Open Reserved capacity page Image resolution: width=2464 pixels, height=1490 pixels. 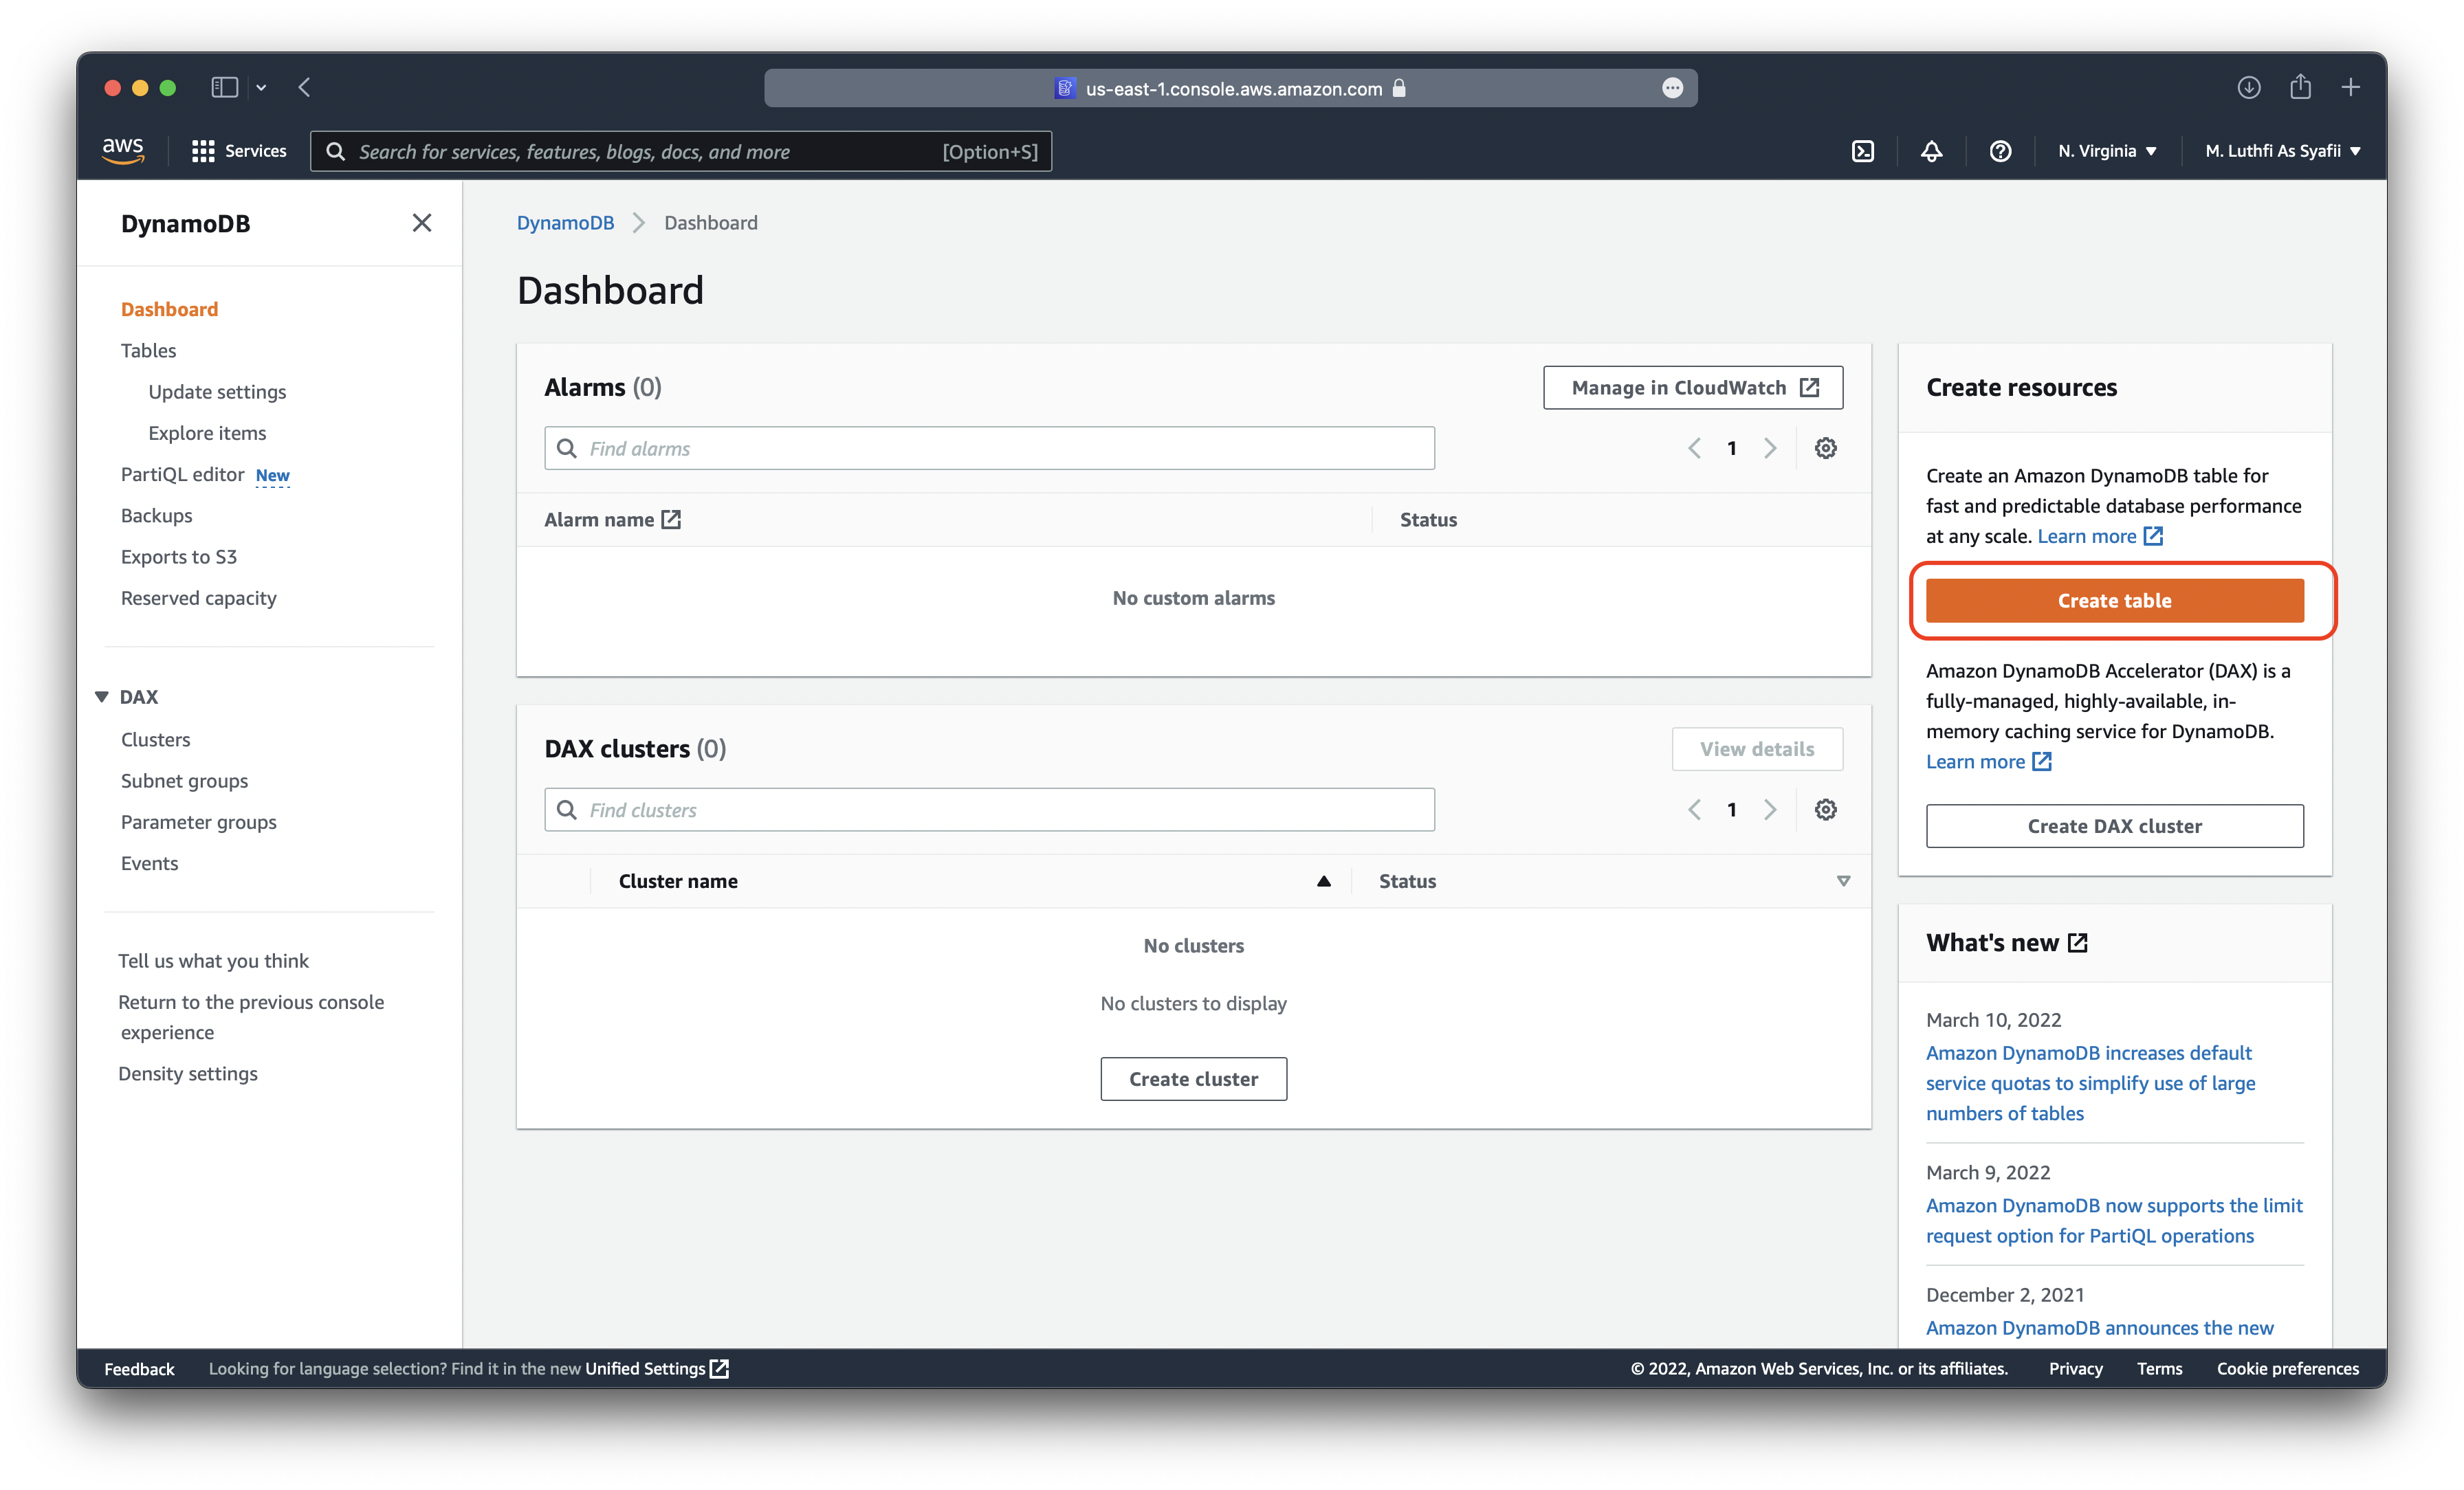coord(198,597)
